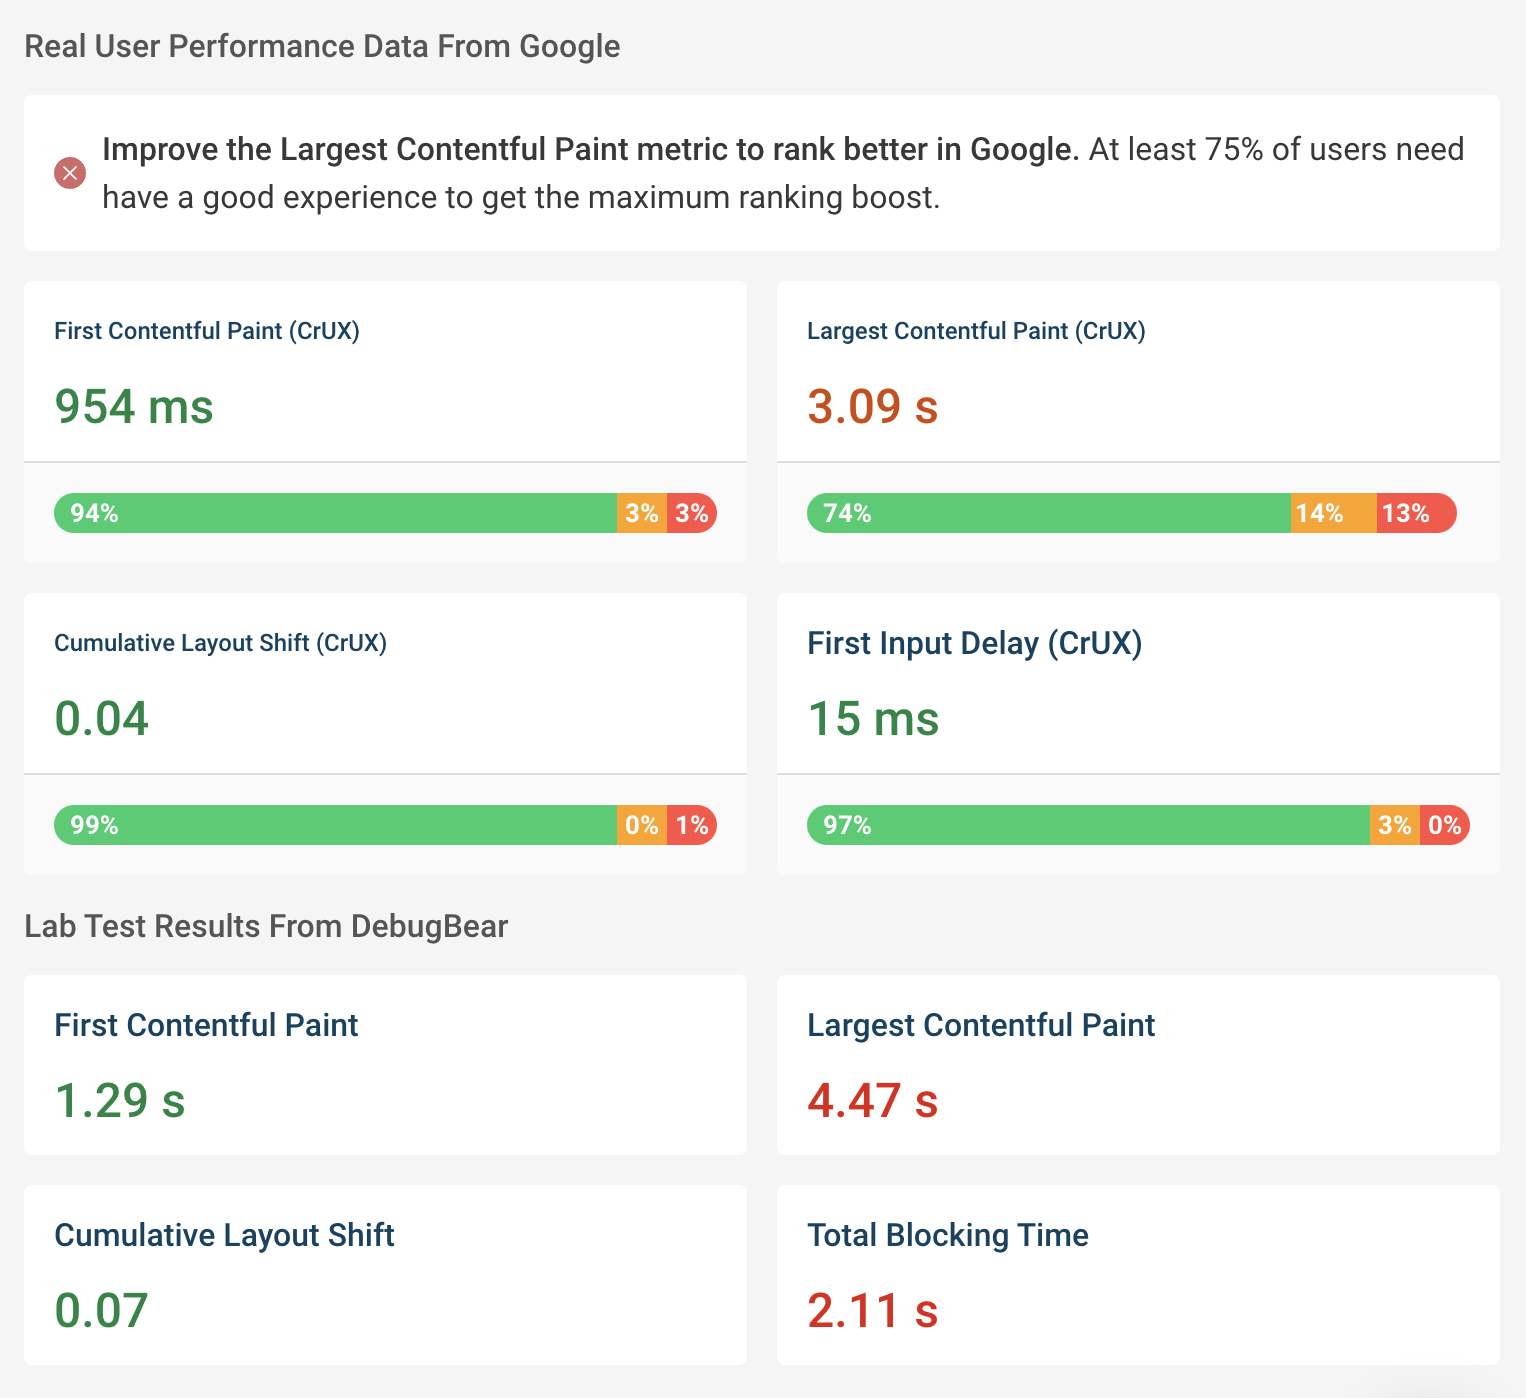Click the red error X icon

[x=70, y=174]
